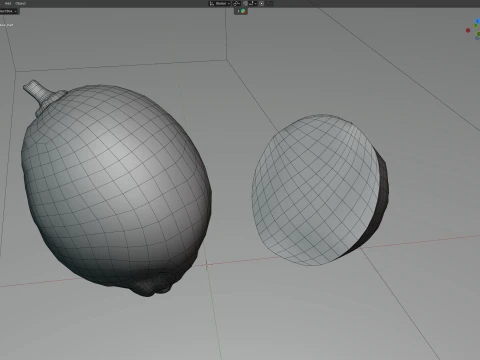Click the 3D cursor at world origin
The height and width of the screenshot is (360, 480).
[x=206, y=265]
